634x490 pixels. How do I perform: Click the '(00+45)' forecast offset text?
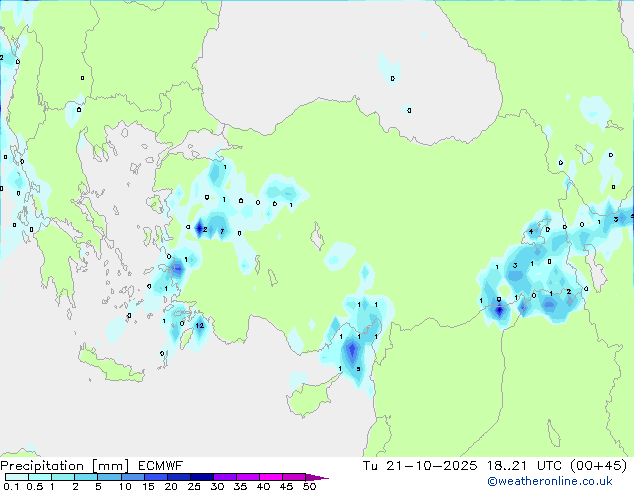(598, 466)
